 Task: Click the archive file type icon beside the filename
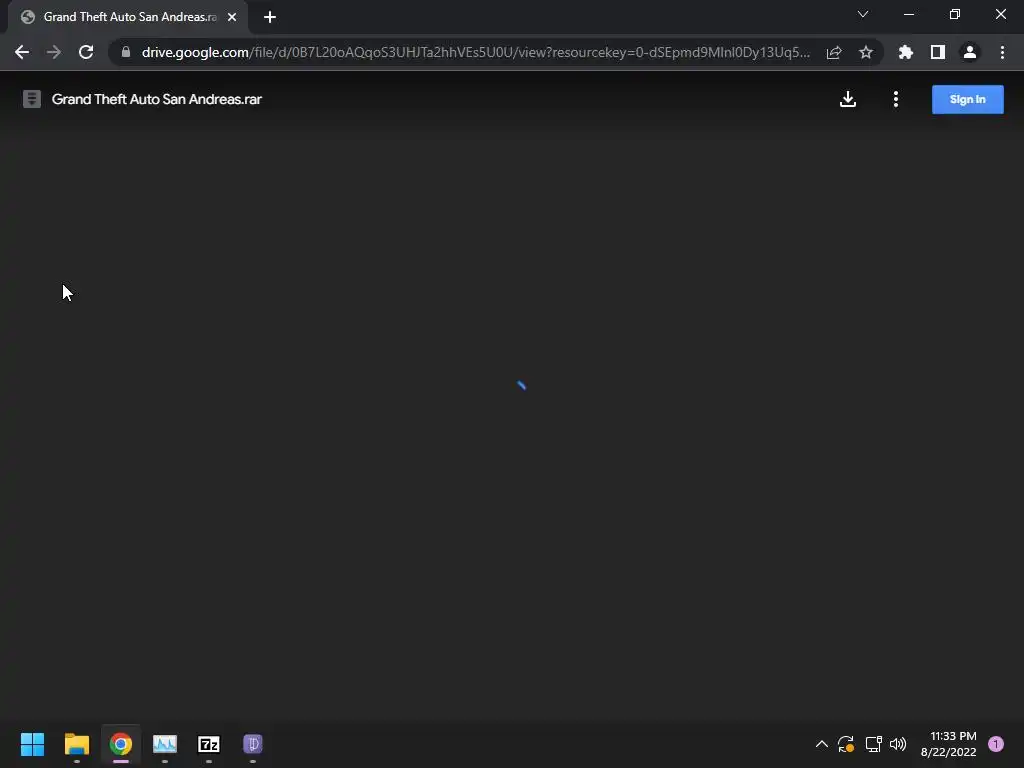pos(31,99)
